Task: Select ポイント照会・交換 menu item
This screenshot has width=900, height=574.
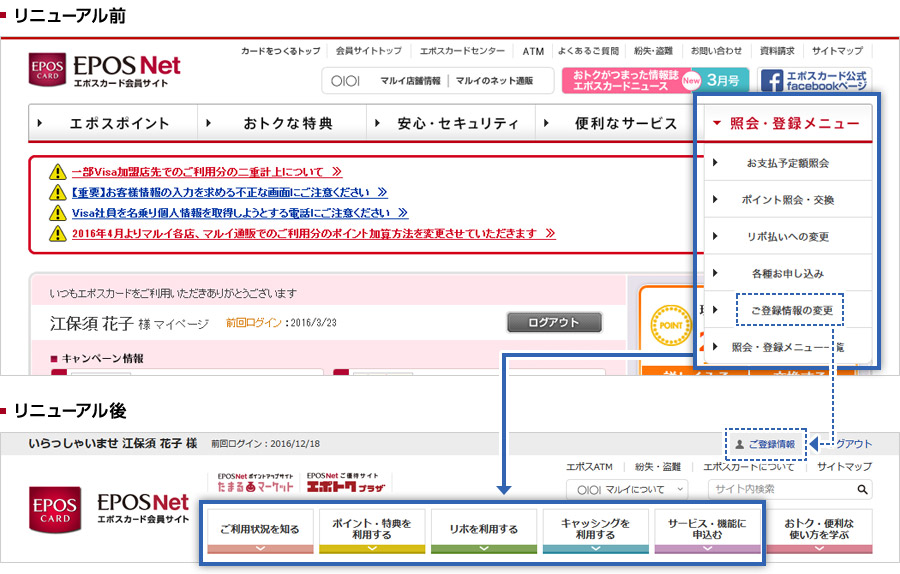Action: click(788, 200)
